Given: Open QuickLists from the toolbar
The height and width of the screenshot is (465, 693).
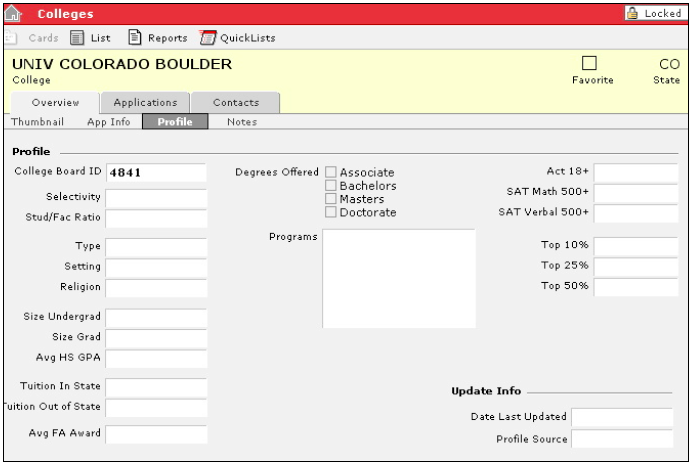Looking at the screenshot, I should click(x=239, y=38).
